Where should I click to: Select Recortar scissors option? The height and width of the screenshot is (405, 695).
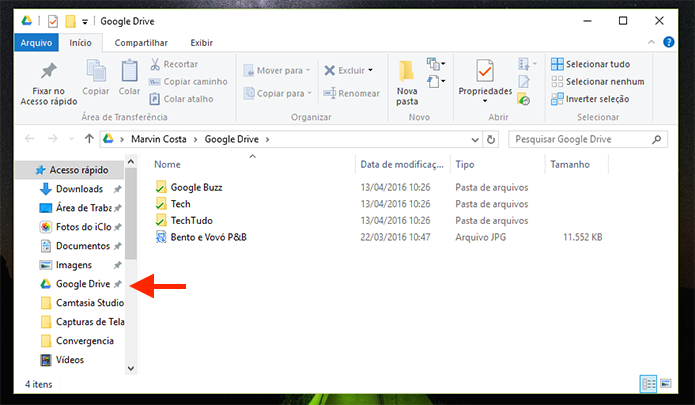174,64
